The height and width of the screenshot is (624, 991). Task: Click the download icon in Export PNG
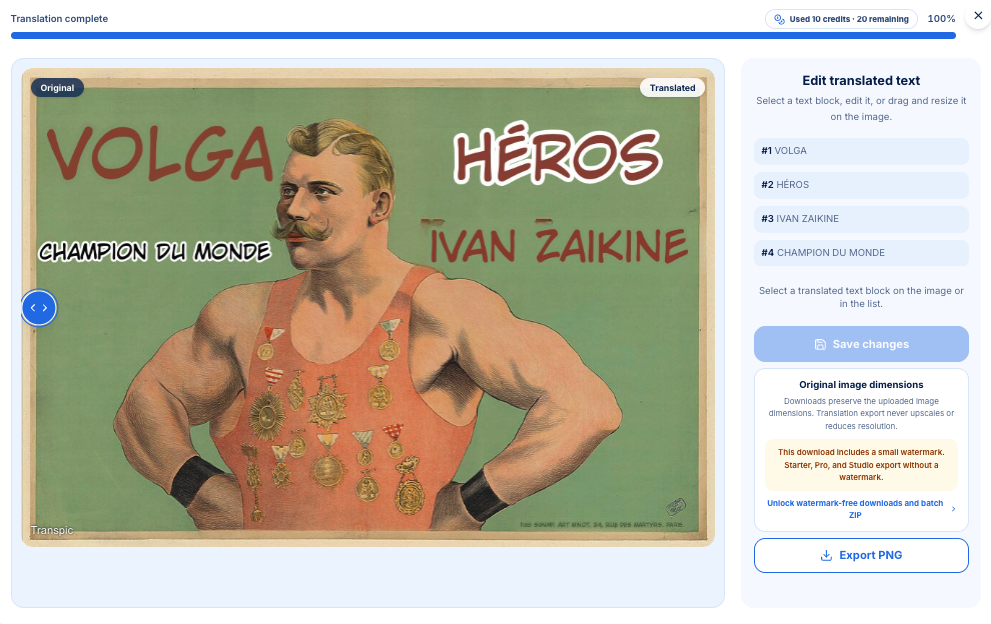click(826, 555)
